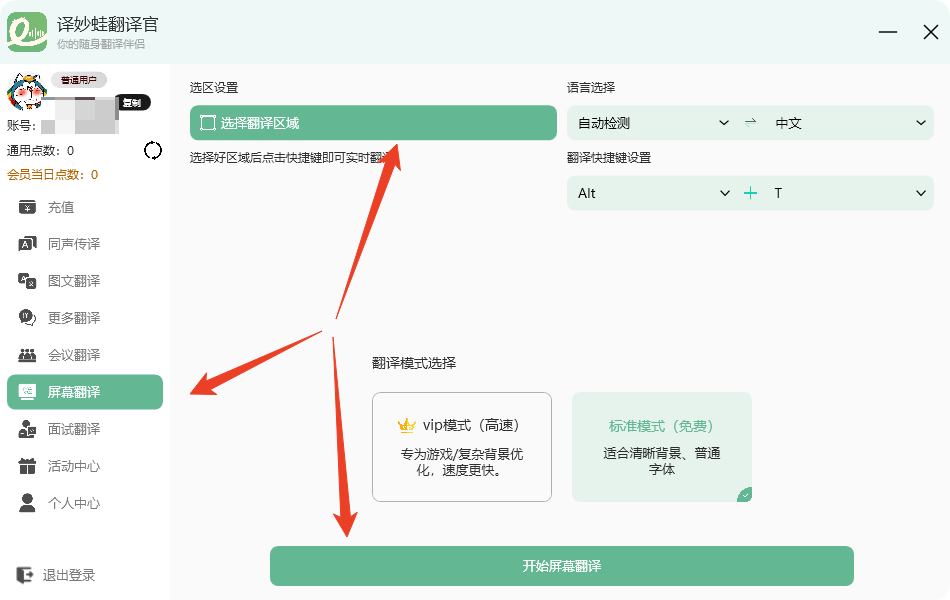The height and width of the screenshot is (600, 950).
Task: Click the 选择翻译区域 select region button
Action: tap(372, 123)
